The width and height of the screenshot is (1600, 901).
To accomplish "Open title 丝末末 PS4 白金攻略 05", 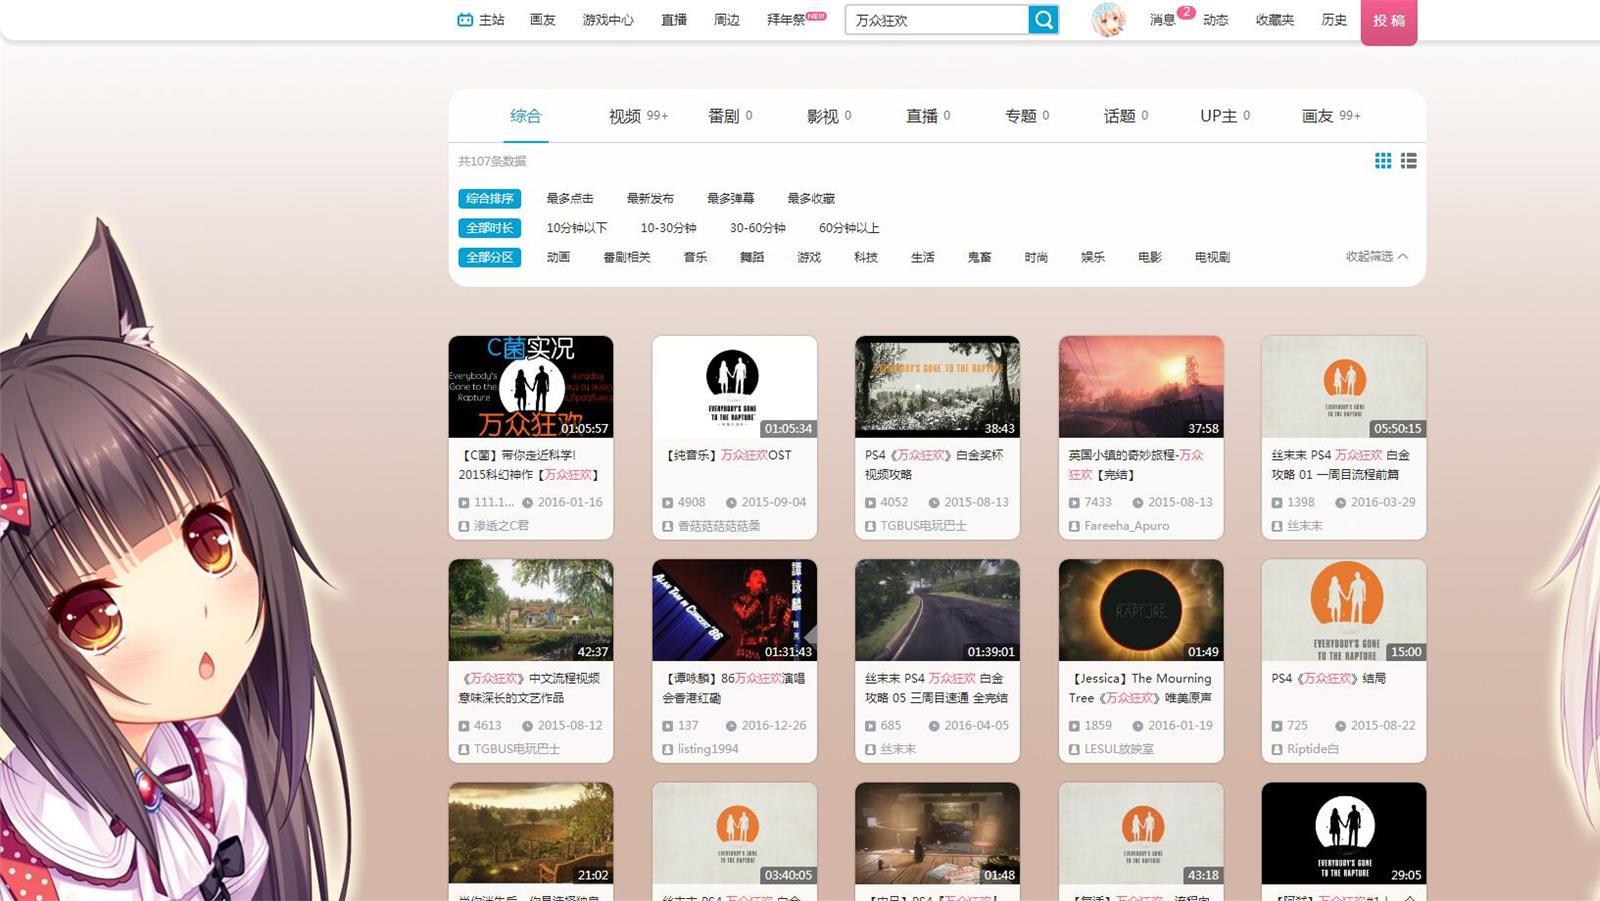I will [x=936, y=688].
